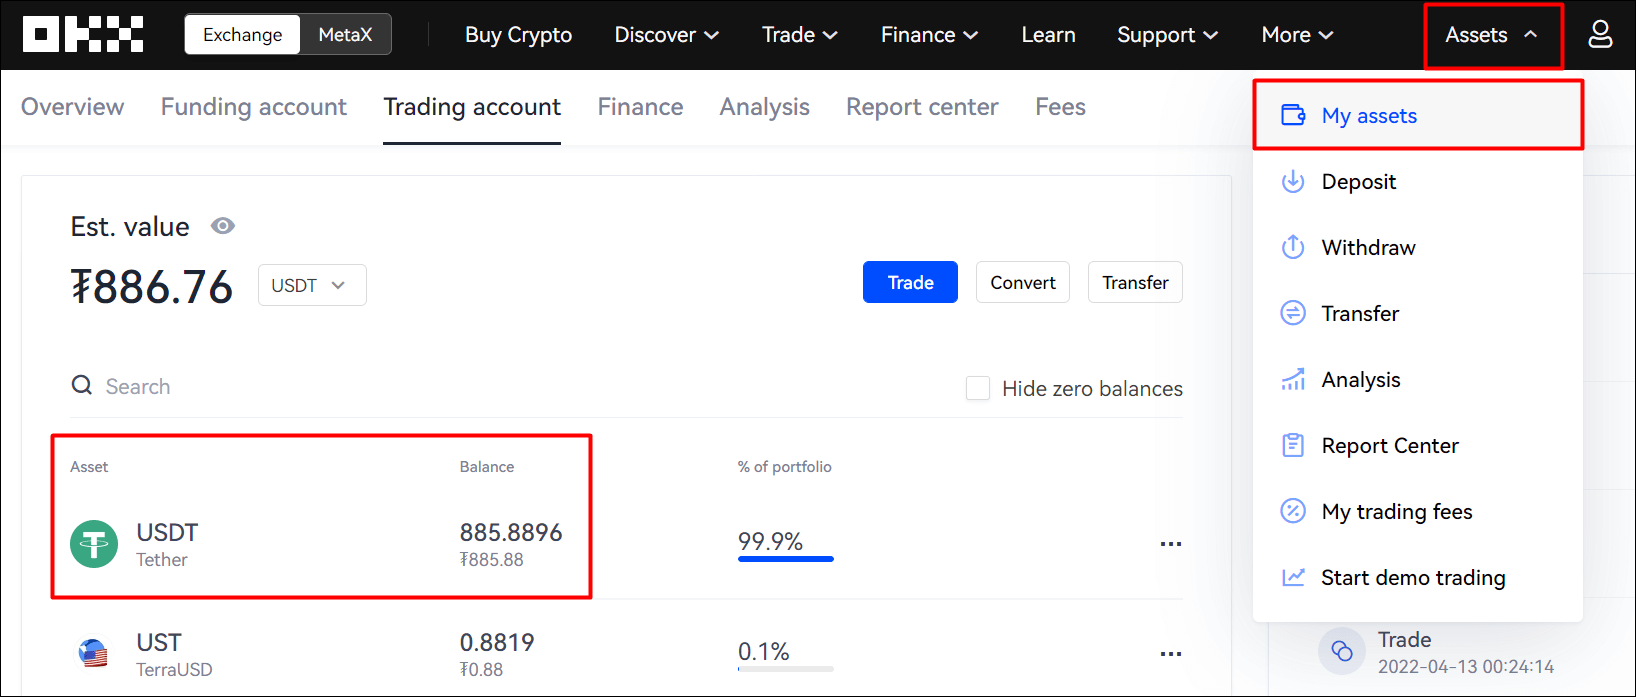Click the 2022-04-13 00:24:14 timestamp

point(1466,666)
